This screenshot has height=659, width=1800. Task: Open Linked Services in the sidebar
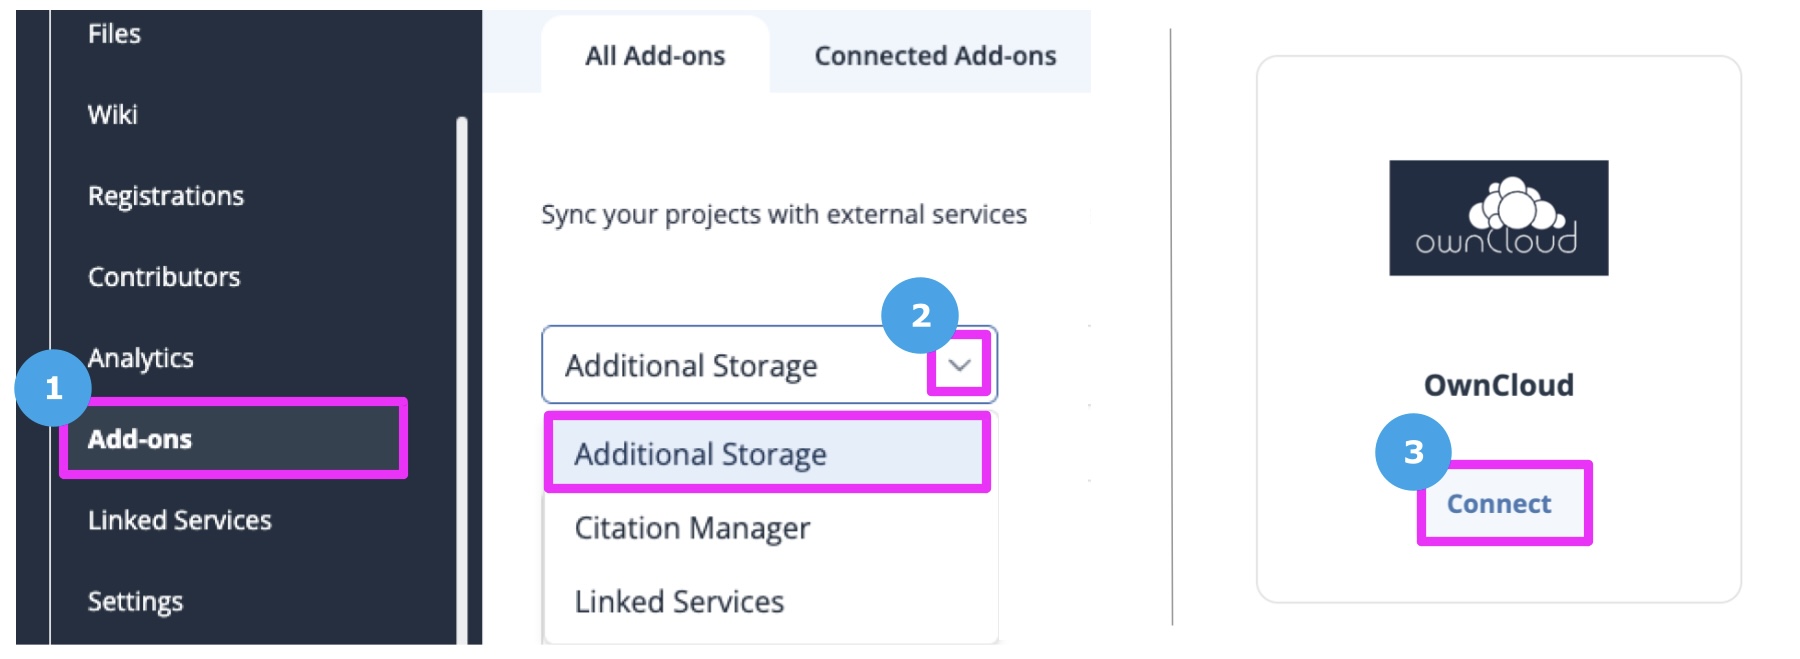[x=180, y=520]
